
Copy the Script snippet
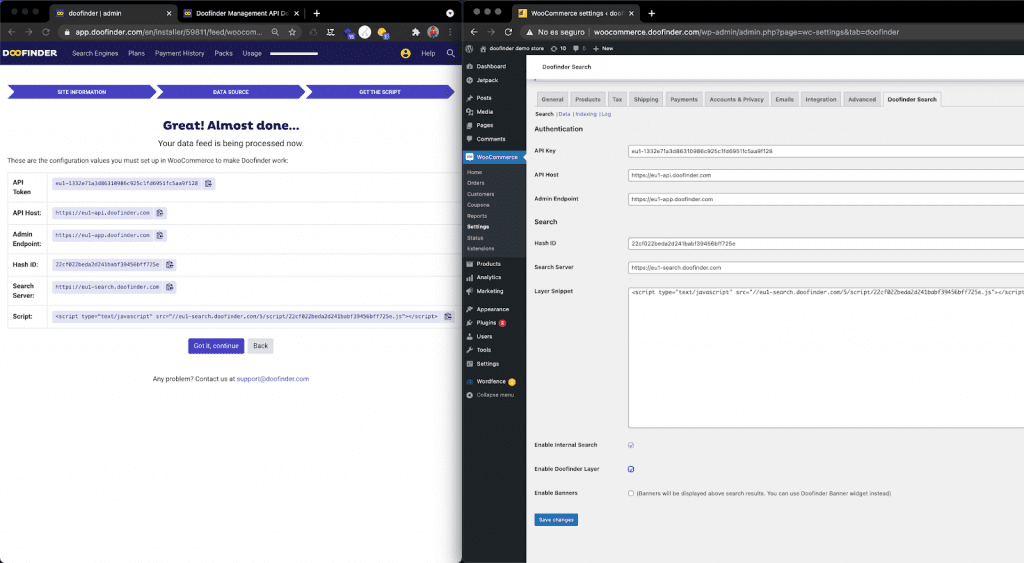click(448, 316)
